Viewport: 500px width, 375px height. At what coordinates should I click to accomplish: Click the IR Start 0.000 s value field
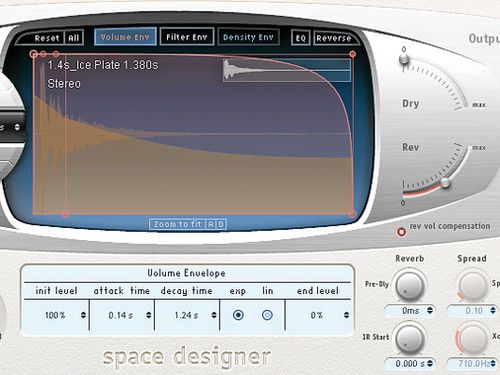[x=410, y=363]
